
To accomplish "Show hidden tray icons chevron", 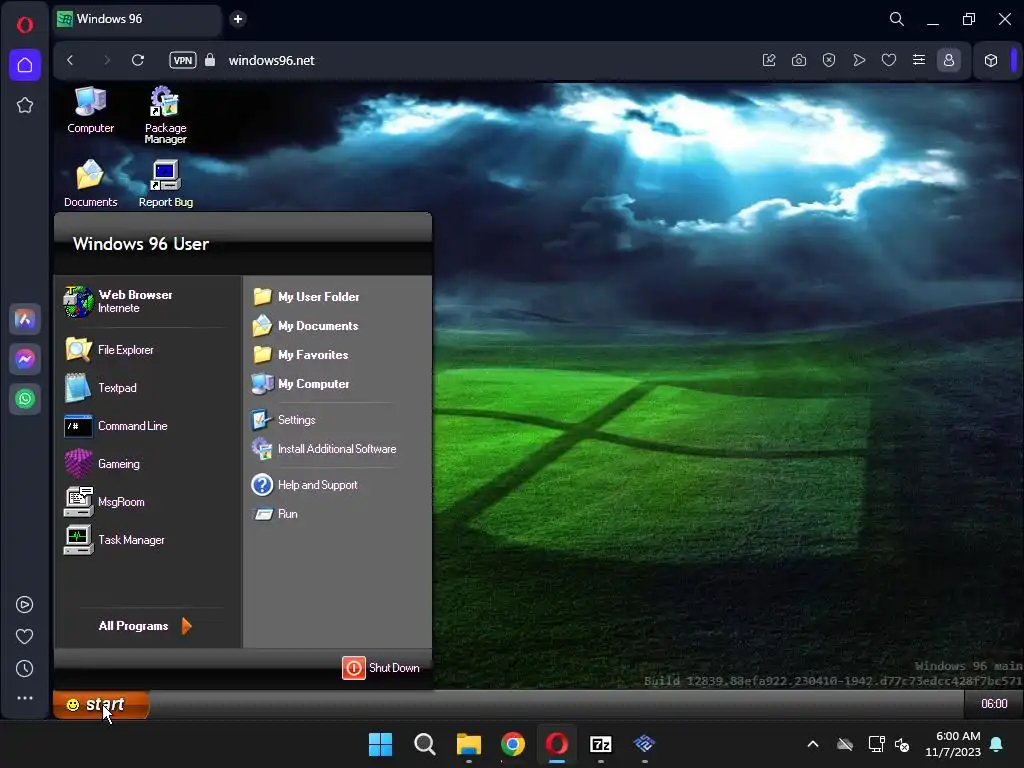I will 813,744.
